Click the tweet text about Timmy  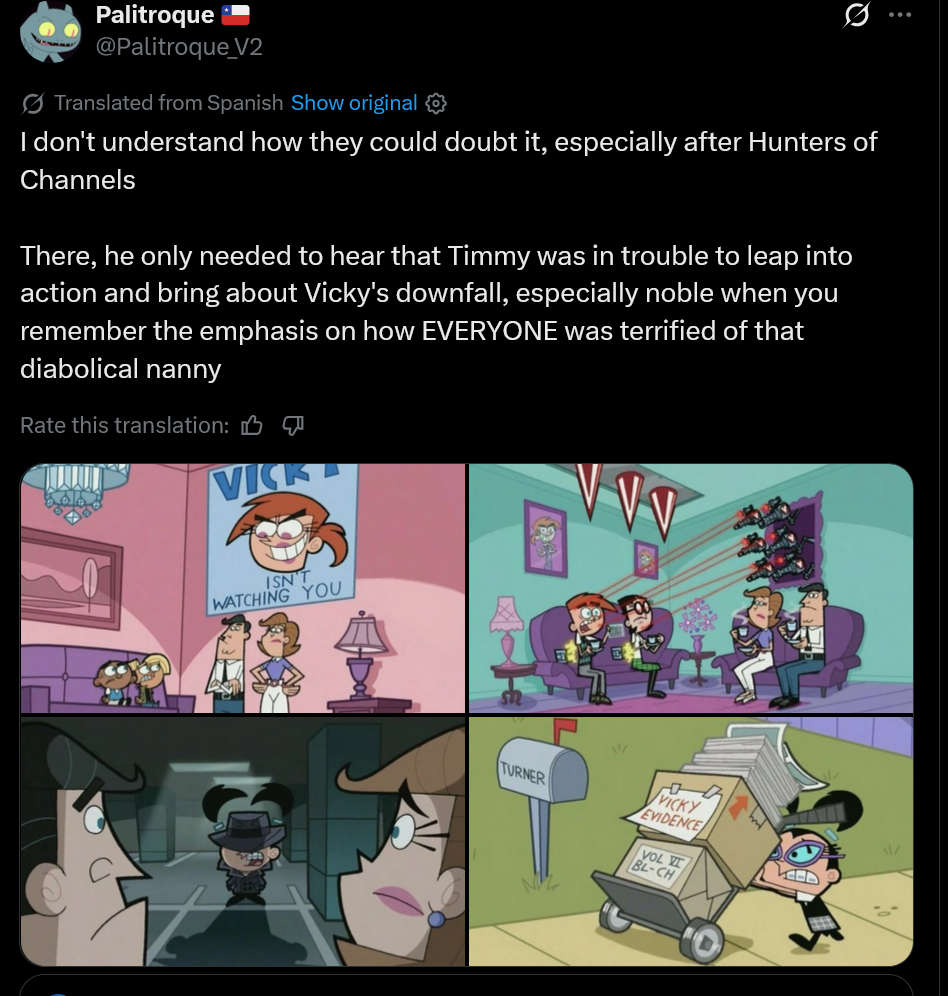click(436, 312)
